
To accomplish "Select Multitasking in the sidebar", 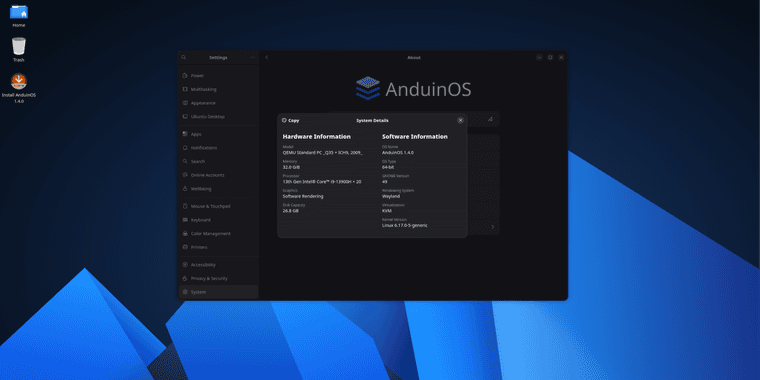I will click(218, 89).
